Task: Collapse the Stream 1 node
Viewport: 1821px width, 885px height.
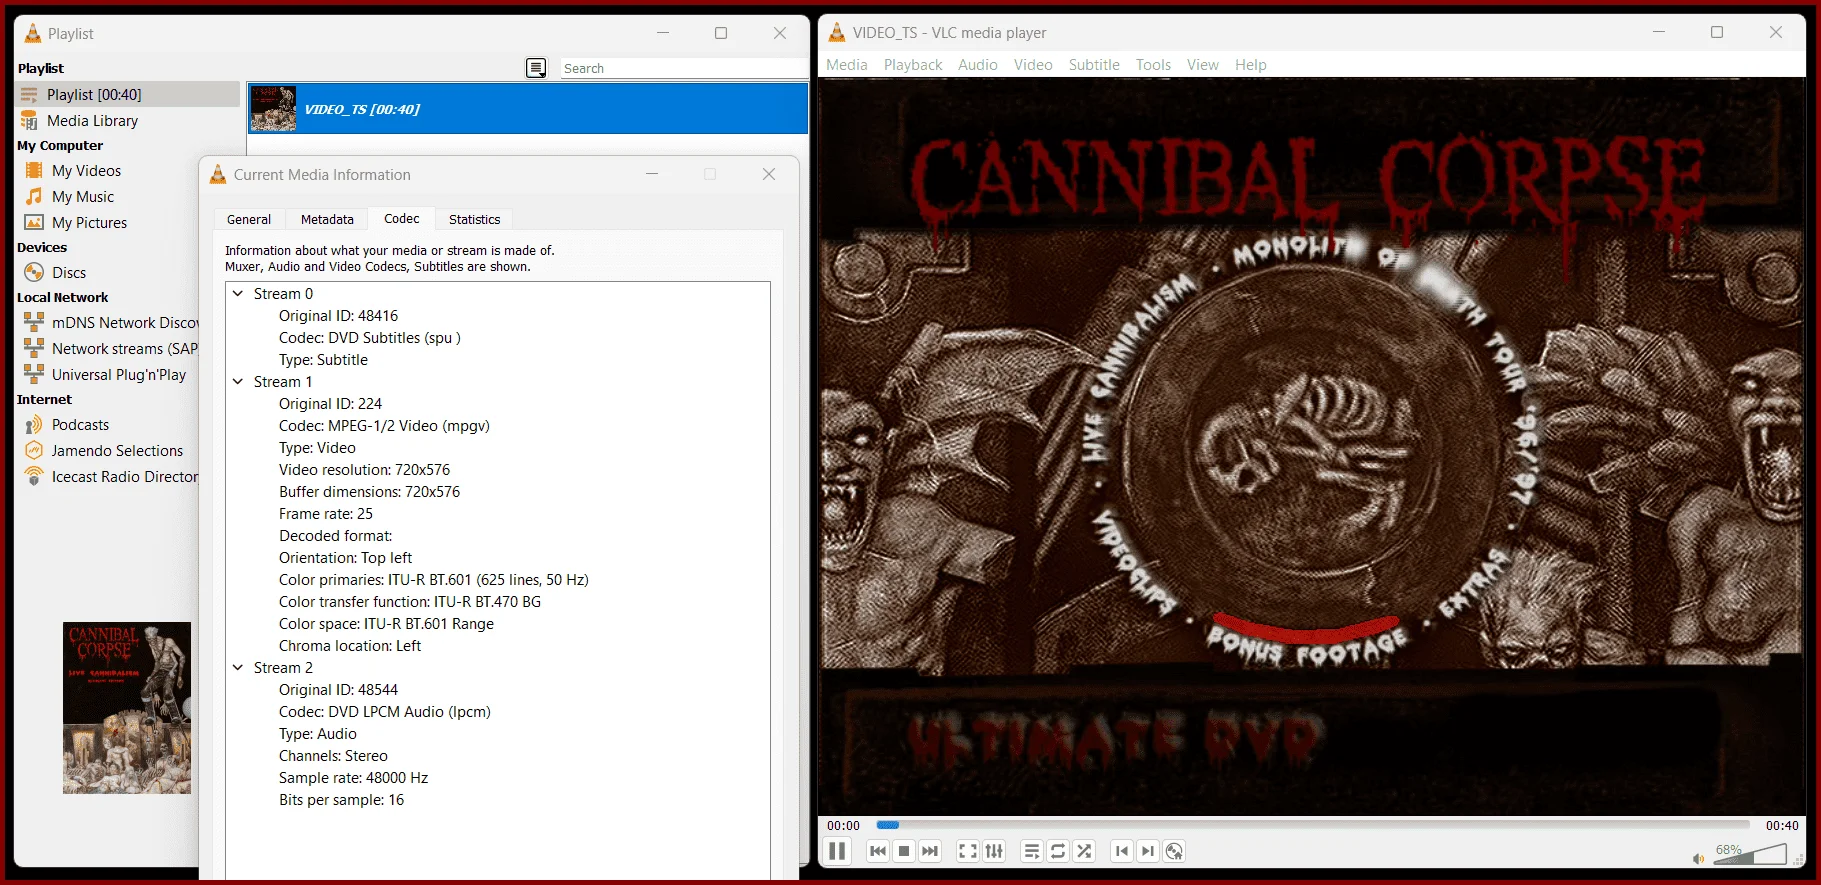Action: [x=238, y=381]
